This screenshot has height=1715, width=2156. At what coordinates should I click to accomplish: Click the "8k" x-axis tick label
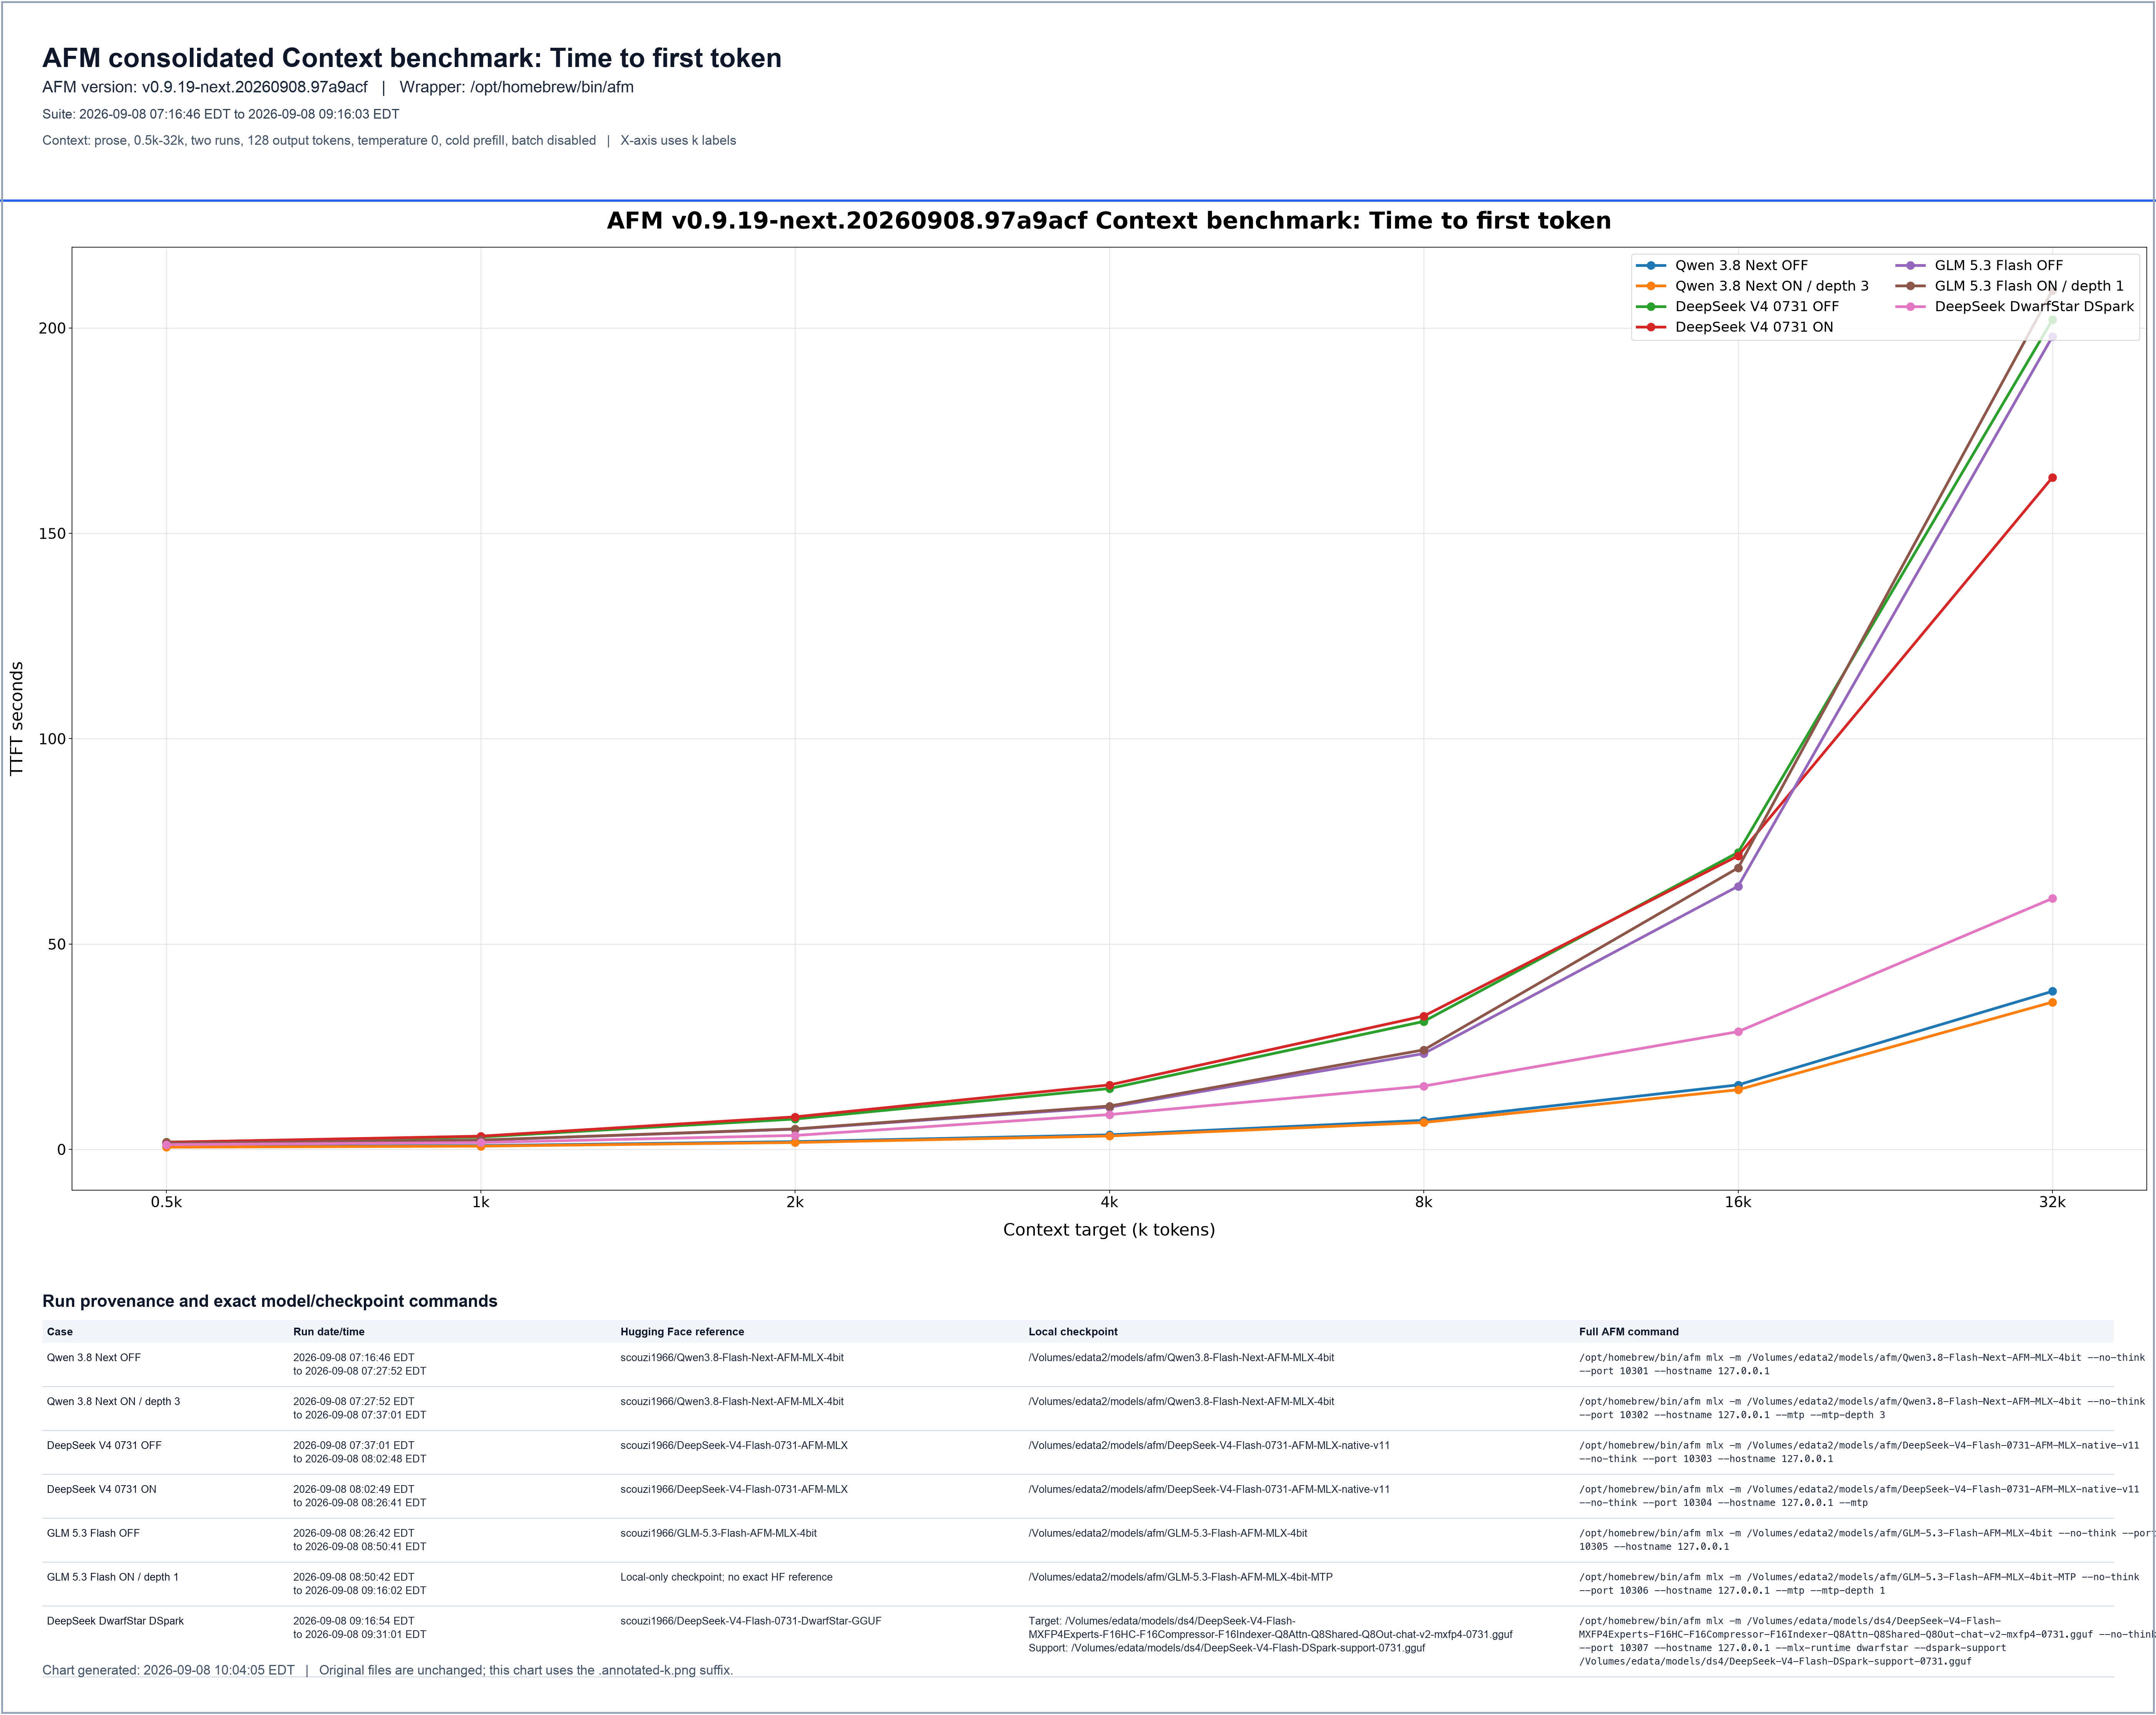coord(1424,1203)
